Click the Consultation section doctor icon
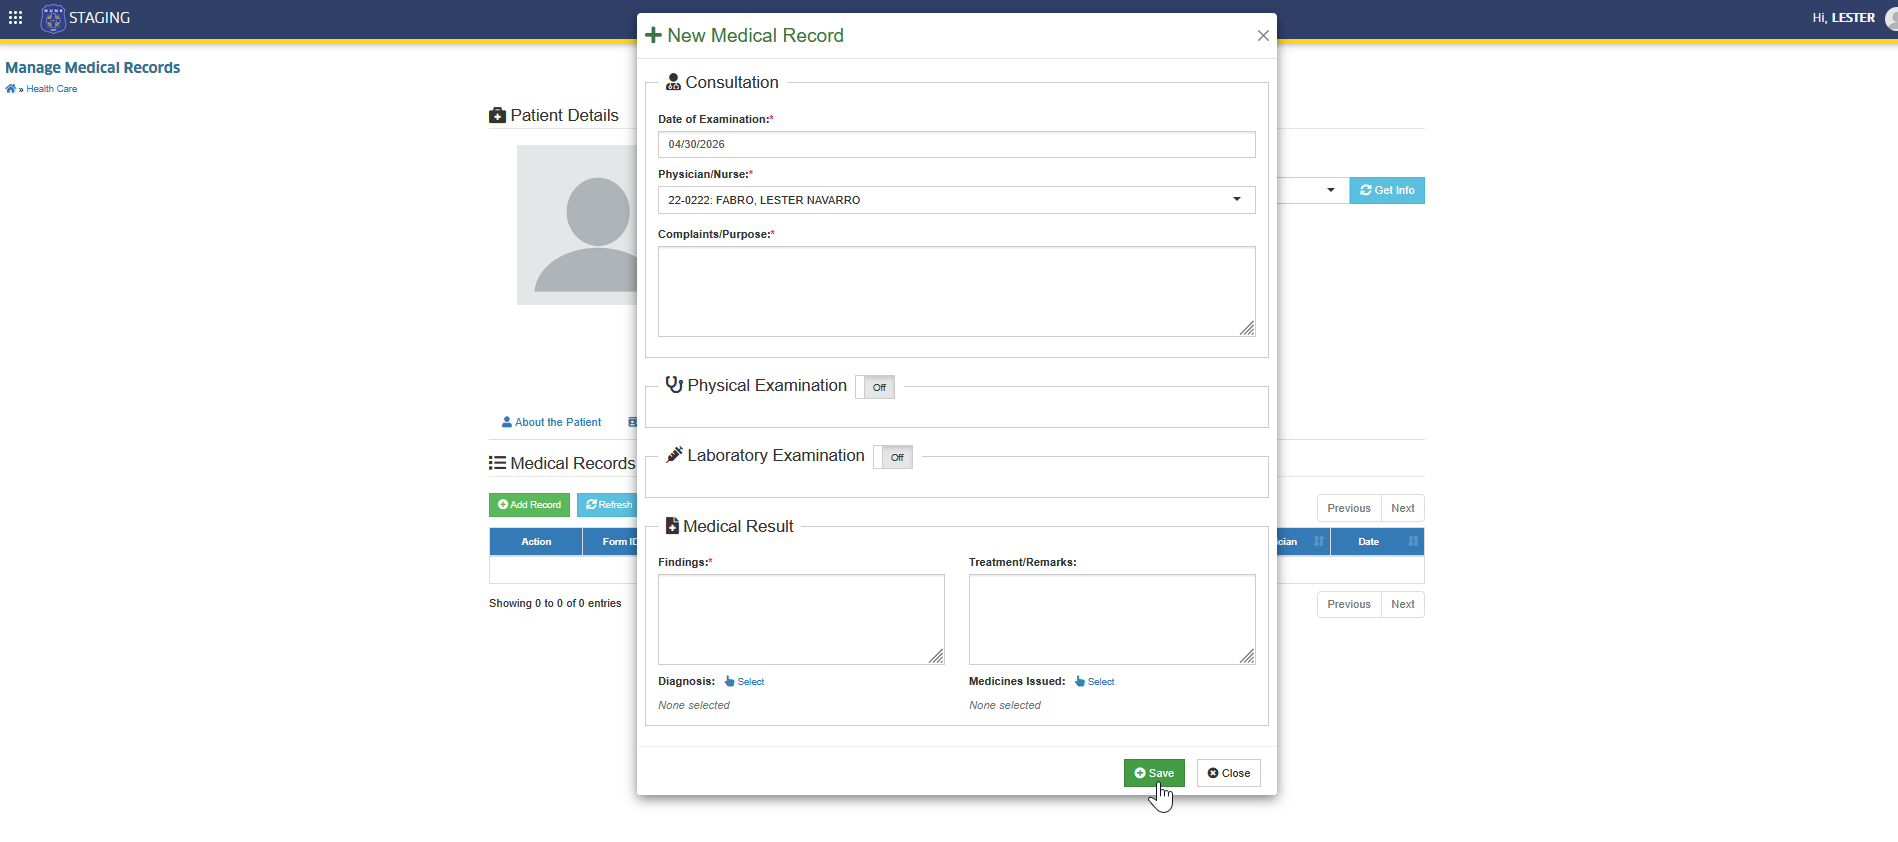 673,82
